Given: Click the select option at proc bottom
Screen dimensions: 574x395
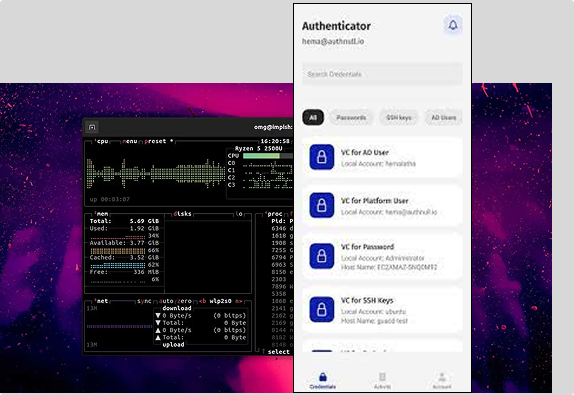Looking at the screenshot, I should tap(278, 352).
